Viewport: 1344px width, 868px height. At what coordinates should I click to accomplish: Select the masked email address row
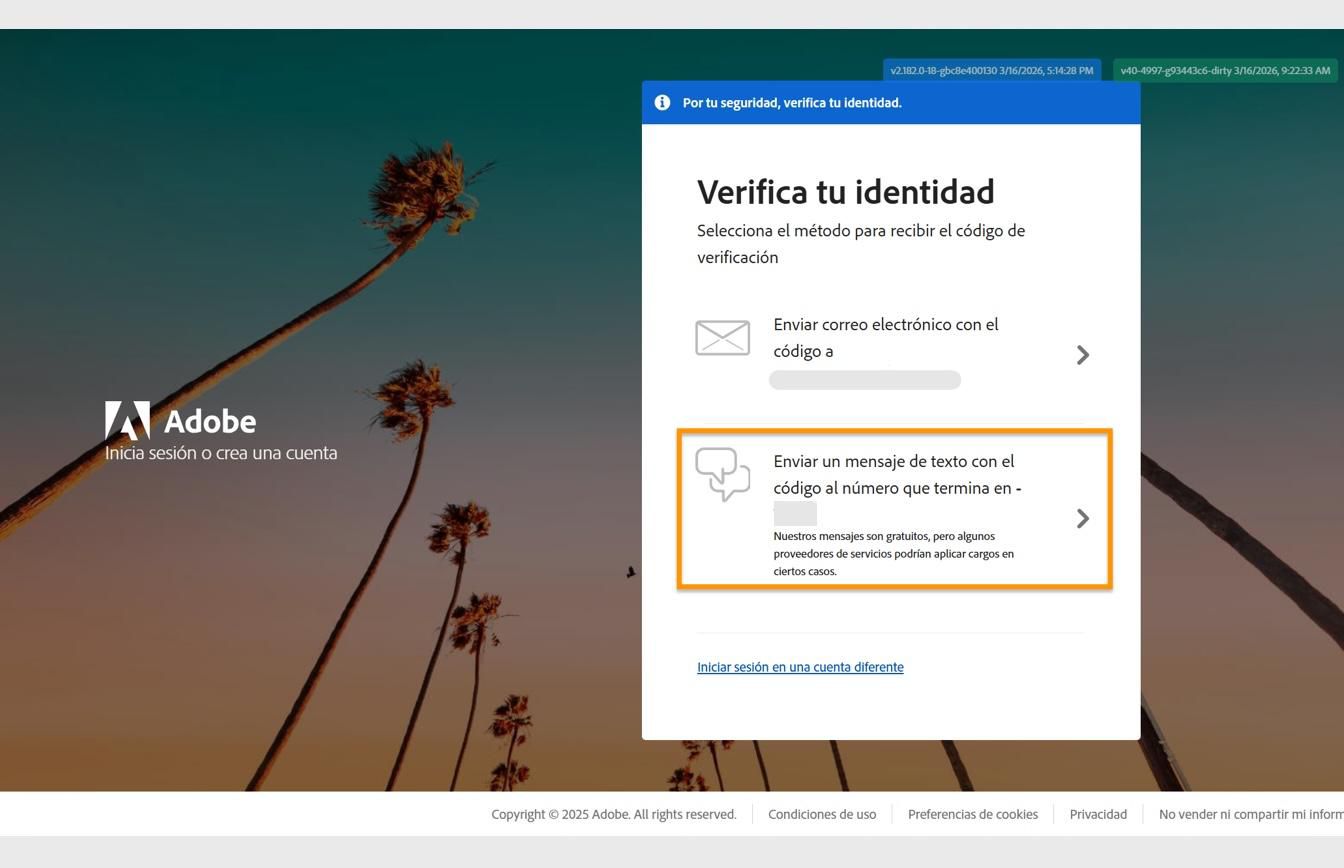point(864,380)
